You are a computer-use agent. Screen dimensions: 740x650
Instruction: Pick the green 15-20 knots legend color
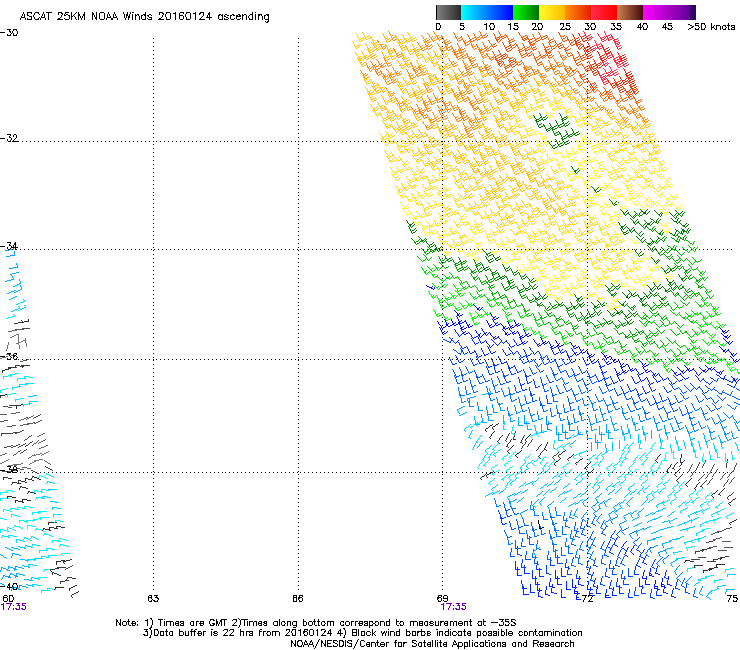(526, 12)
